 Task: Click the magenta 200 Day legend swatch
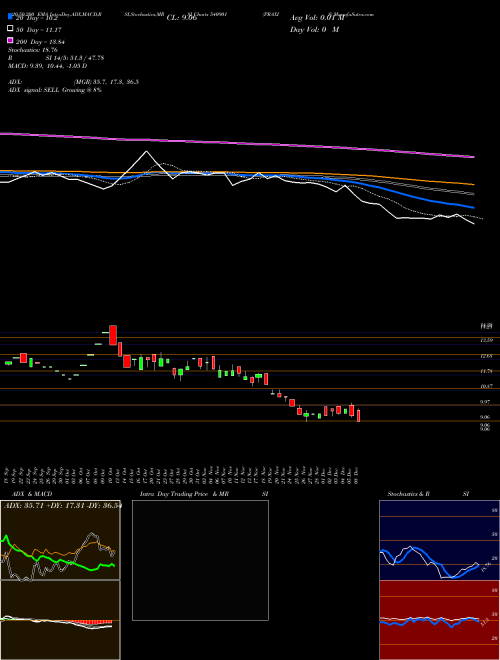coord(10,40)
